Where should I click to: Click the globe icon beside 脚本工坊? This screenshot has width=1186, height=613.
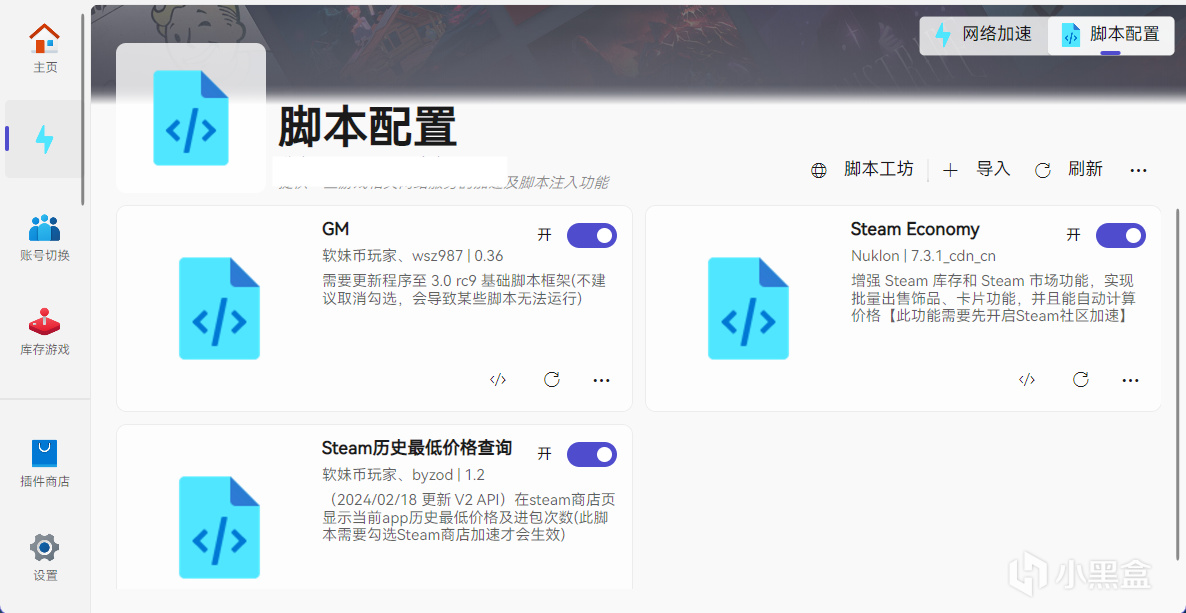point(818,170)
